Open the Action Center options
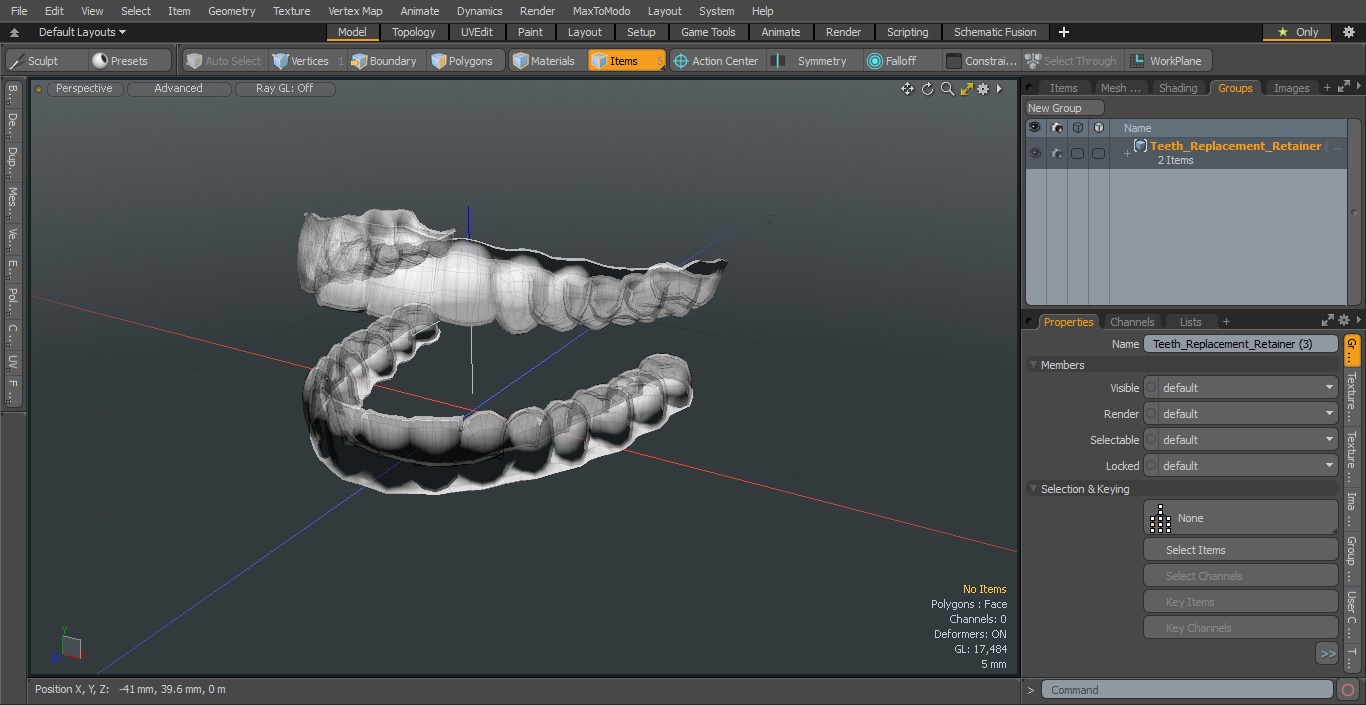This screenshot has width=1366, height=705. pyautogui.click(x=716, y=61)
